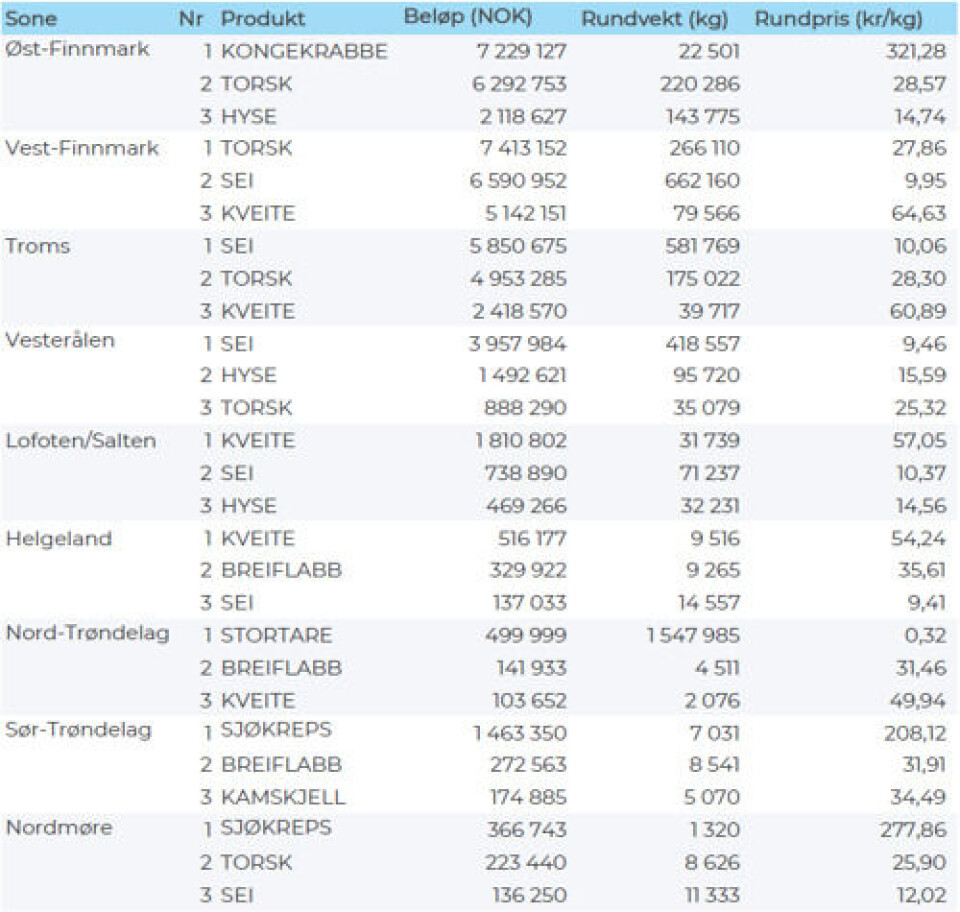Select the KAMSKJELL product cell
The width and height of the screenshot is (960, 912).
pos(283,797)
